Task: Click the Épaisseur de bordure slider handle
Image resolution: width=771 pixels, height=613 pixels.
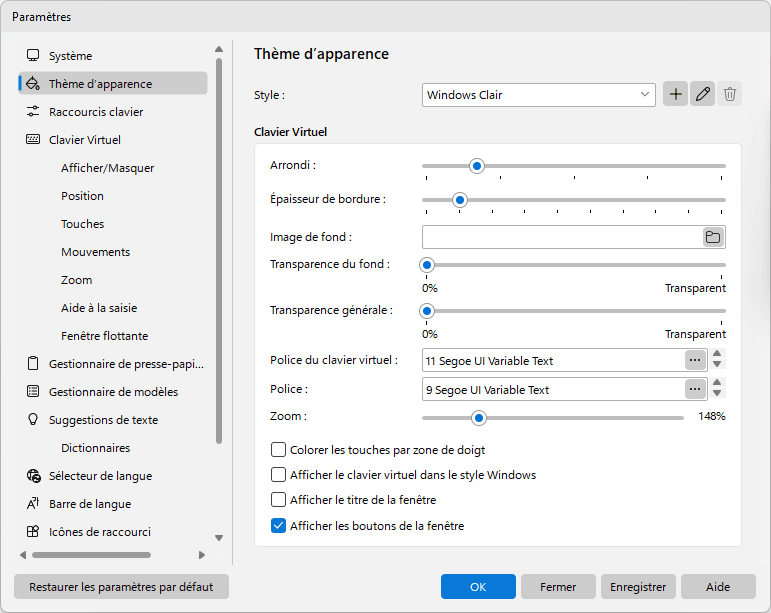Action: click(x=460, y=200)
